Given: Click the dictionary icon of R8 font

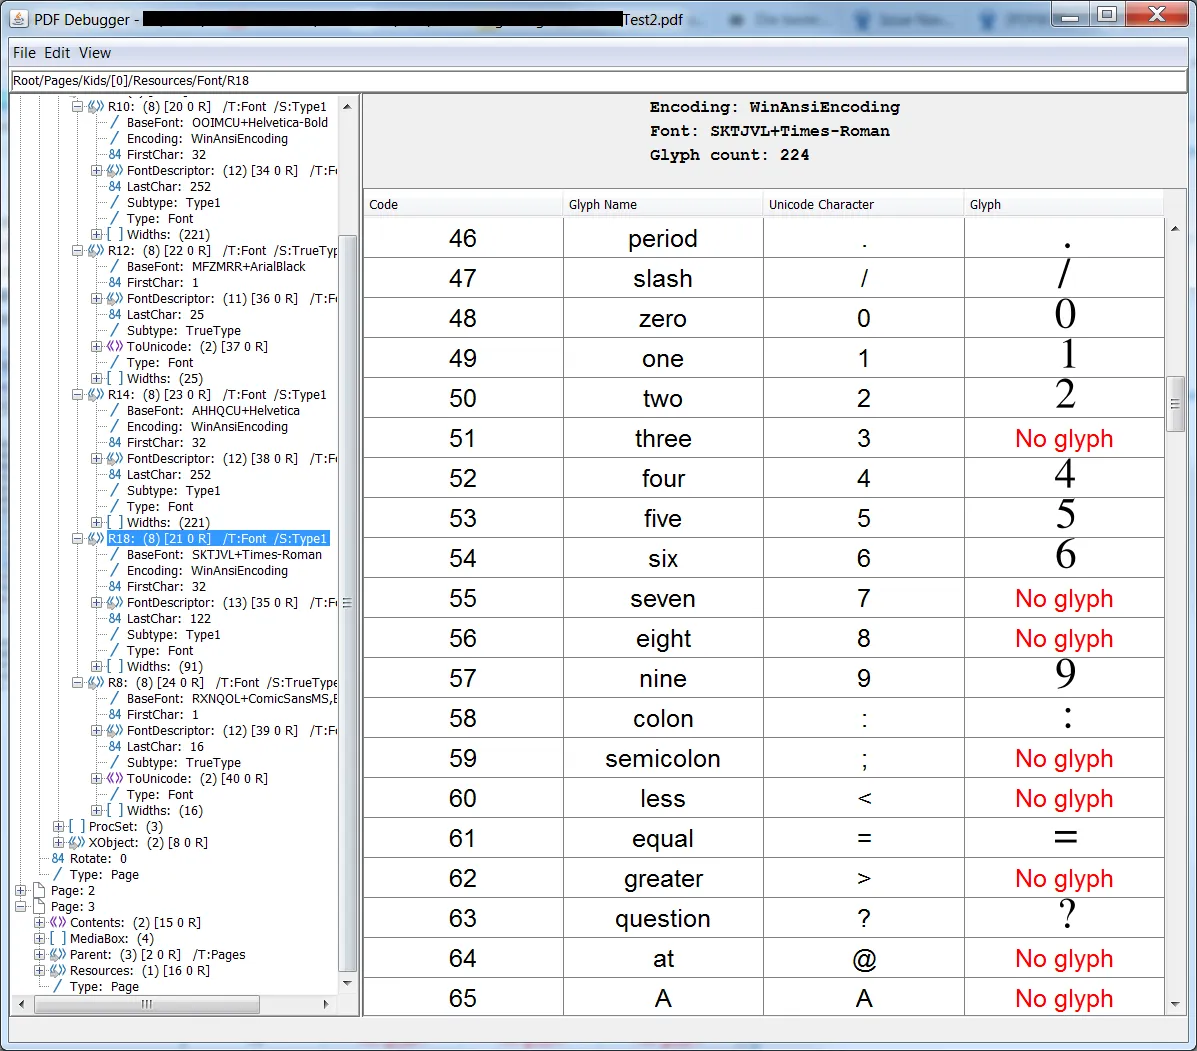Looking at the screenshot, I should click(95, 682).
